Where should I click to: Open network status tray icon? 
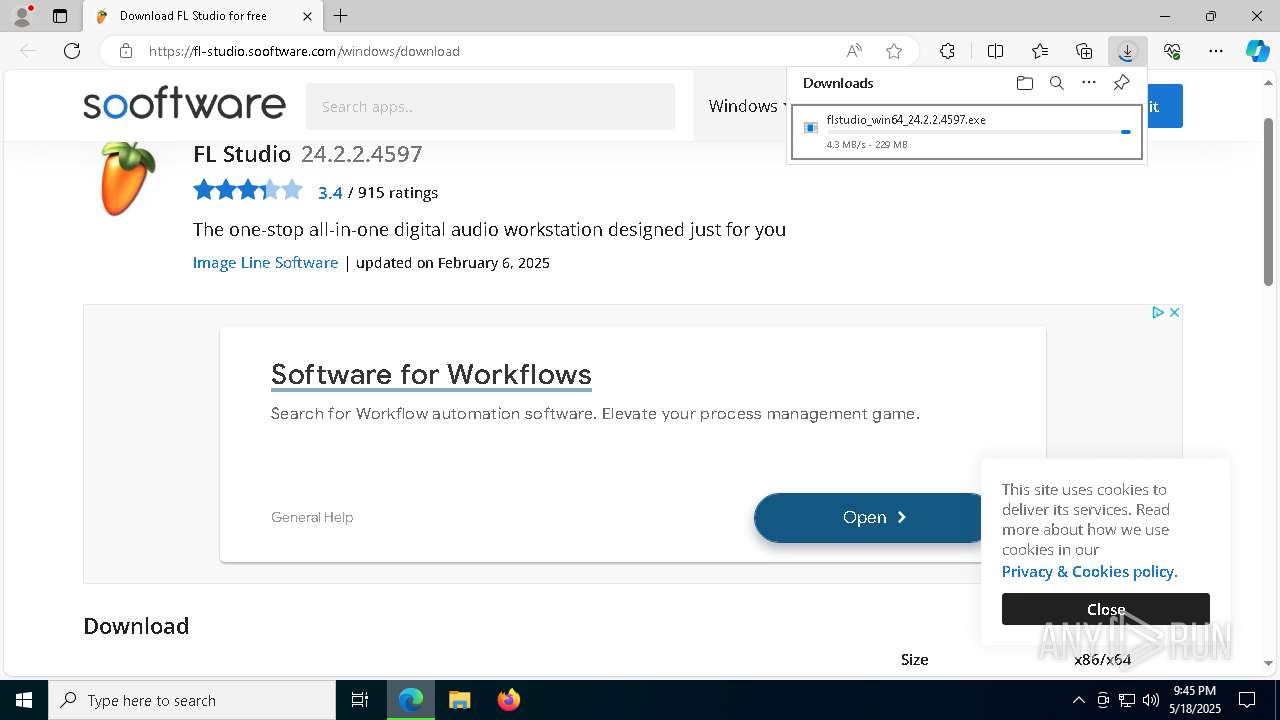point(1127,700)
